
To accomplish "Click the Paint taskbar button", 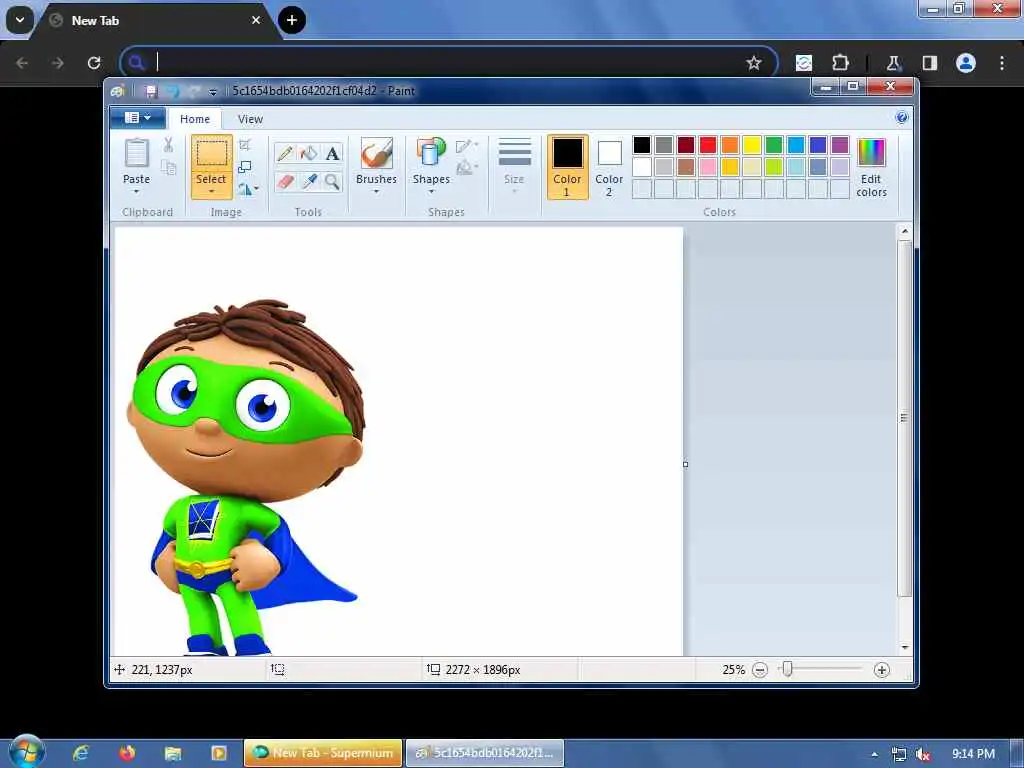I will (485, 753).
